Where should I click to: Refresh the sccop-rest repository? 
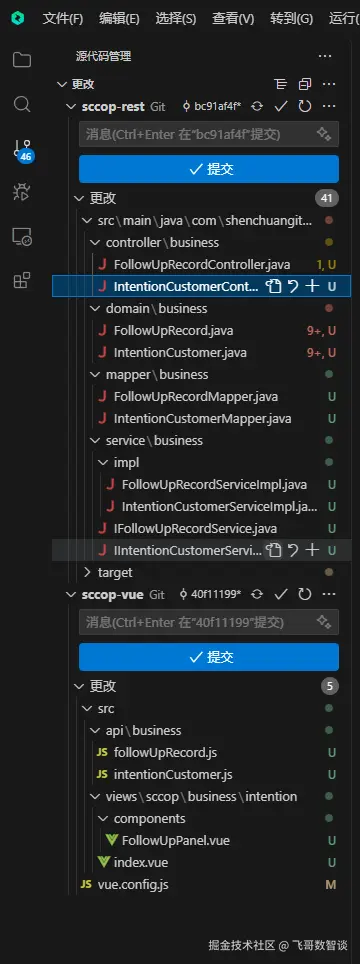click(305, 106)
